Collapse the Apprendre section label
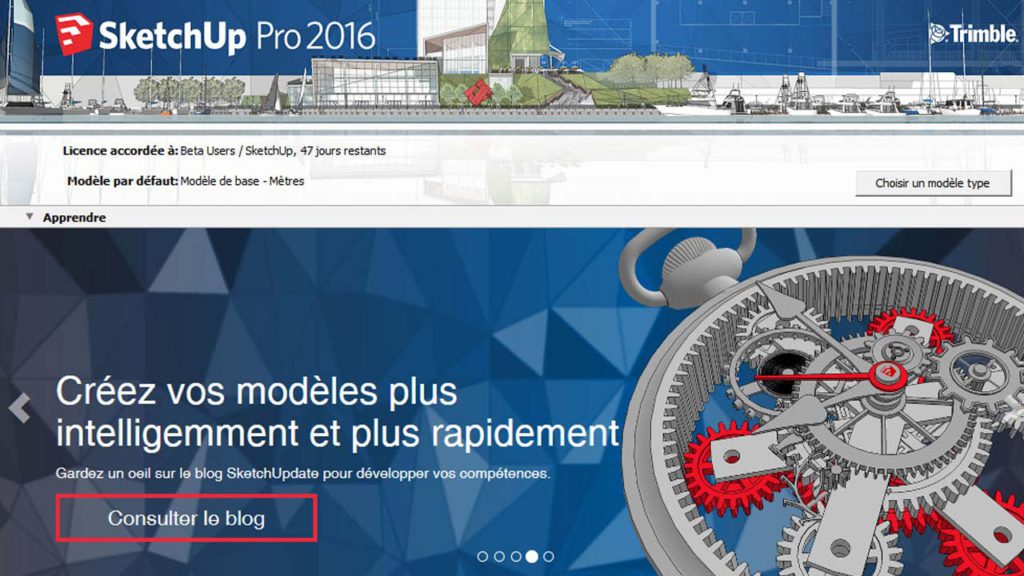 pos(74,217)
